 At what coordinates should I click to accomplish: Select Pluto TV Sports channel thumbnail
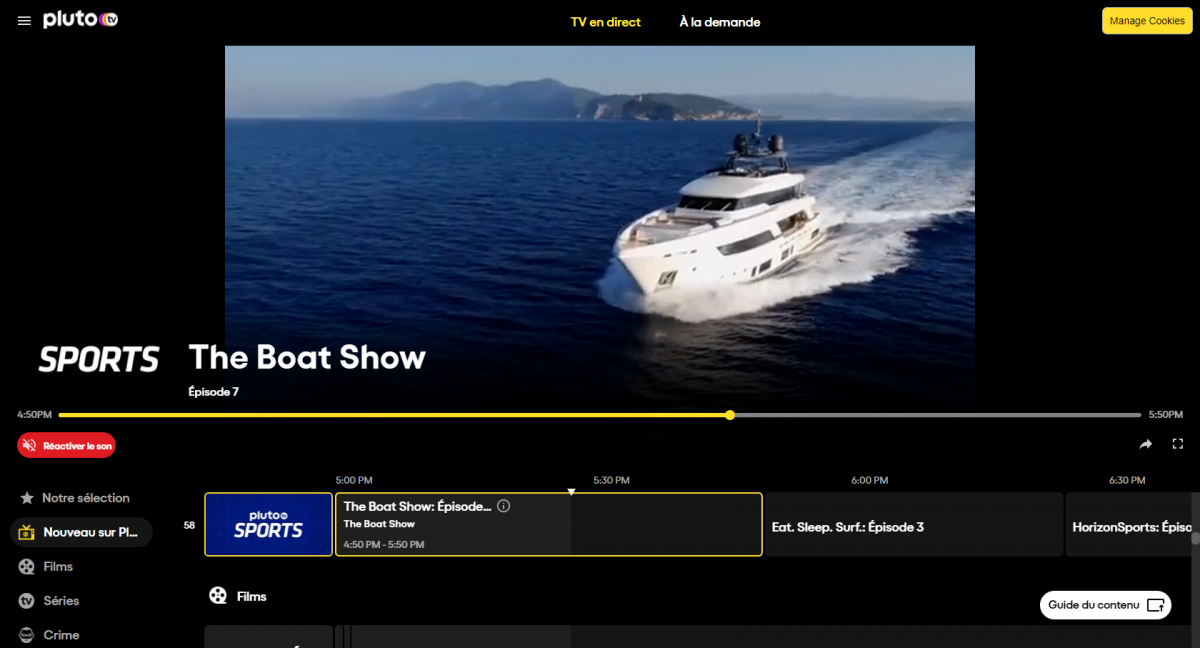pyautogui.click(x=268, y=524)
